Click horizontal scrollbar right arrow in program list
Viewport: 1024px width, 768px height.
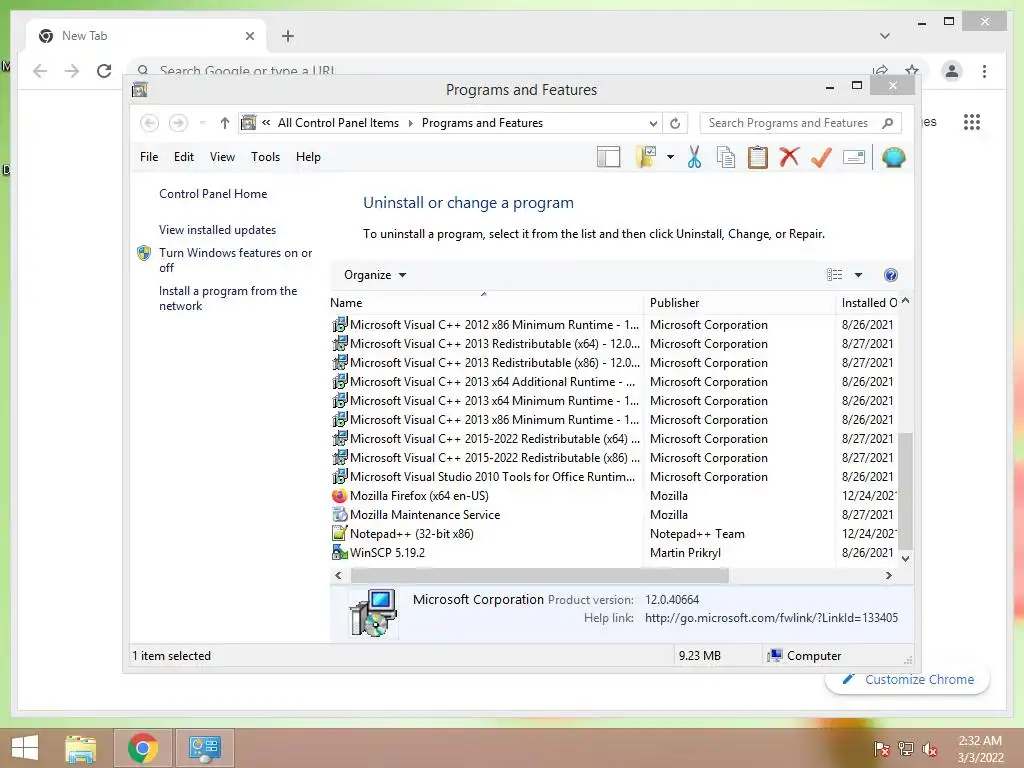[888, 575]
